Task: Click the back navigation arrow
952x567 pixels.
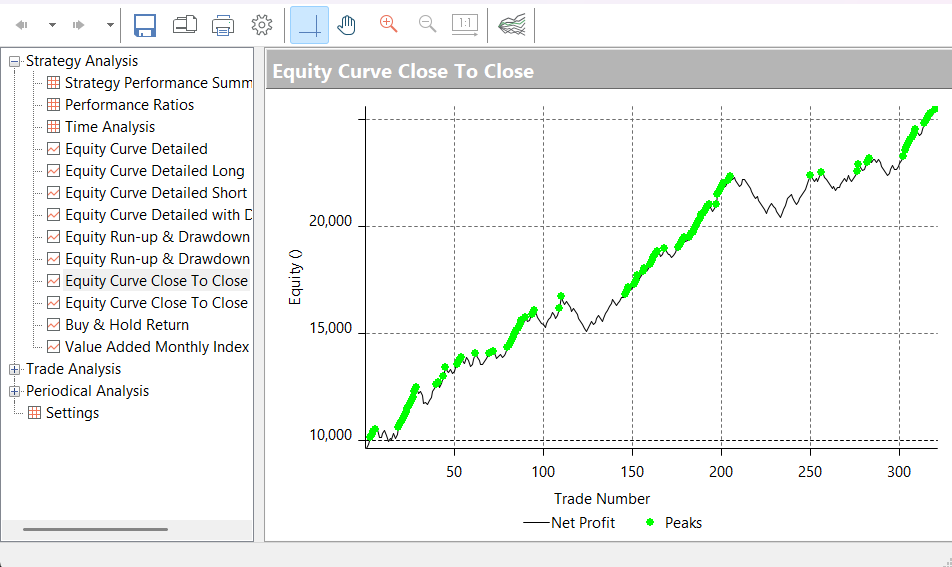Action: coord(22,25)
